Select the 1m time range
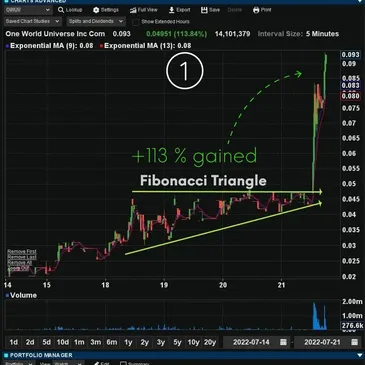Viewport: 365px width, 365px height. (x=79, y=342)
